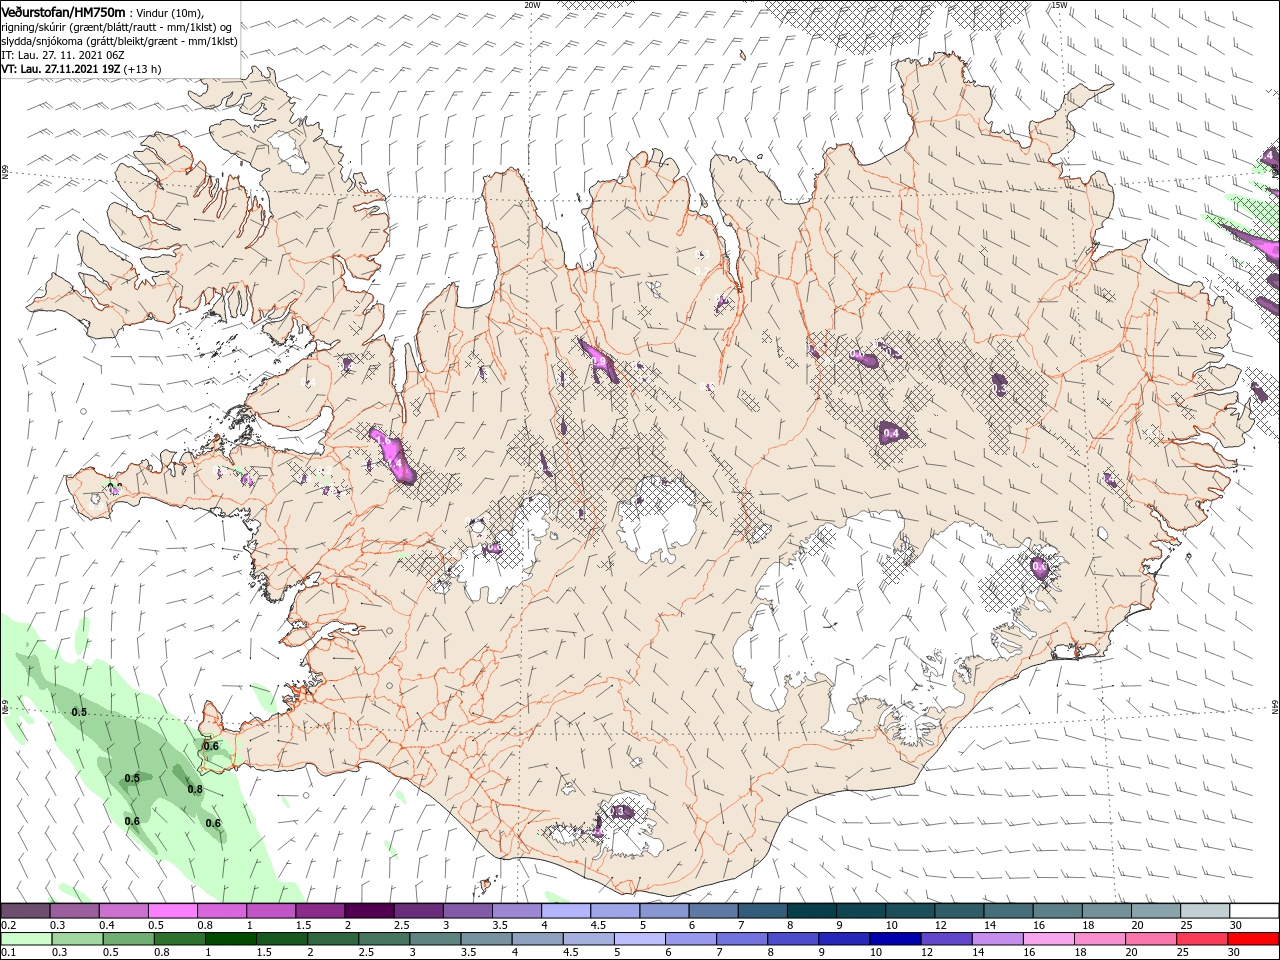Pick the snow scale swatch between 4 and 4.5
This screenshot has width=1280, height=960.
pyautogui.click(x=565, y=911)
